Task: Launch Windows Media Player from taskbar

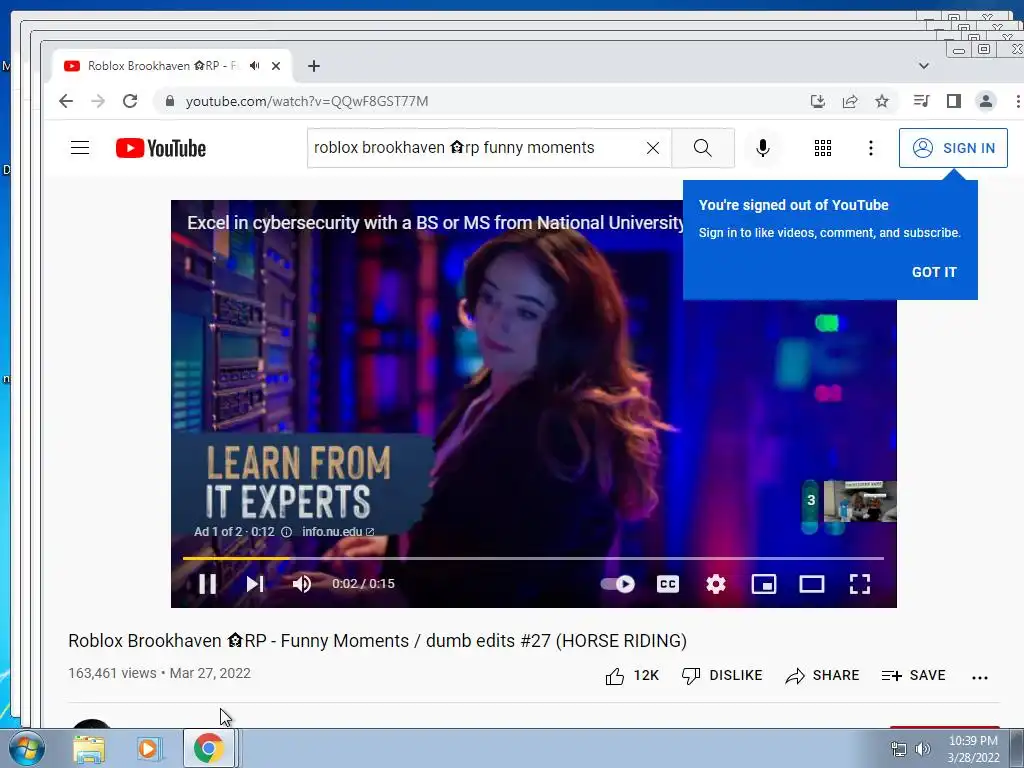Action: coord(149,749)
